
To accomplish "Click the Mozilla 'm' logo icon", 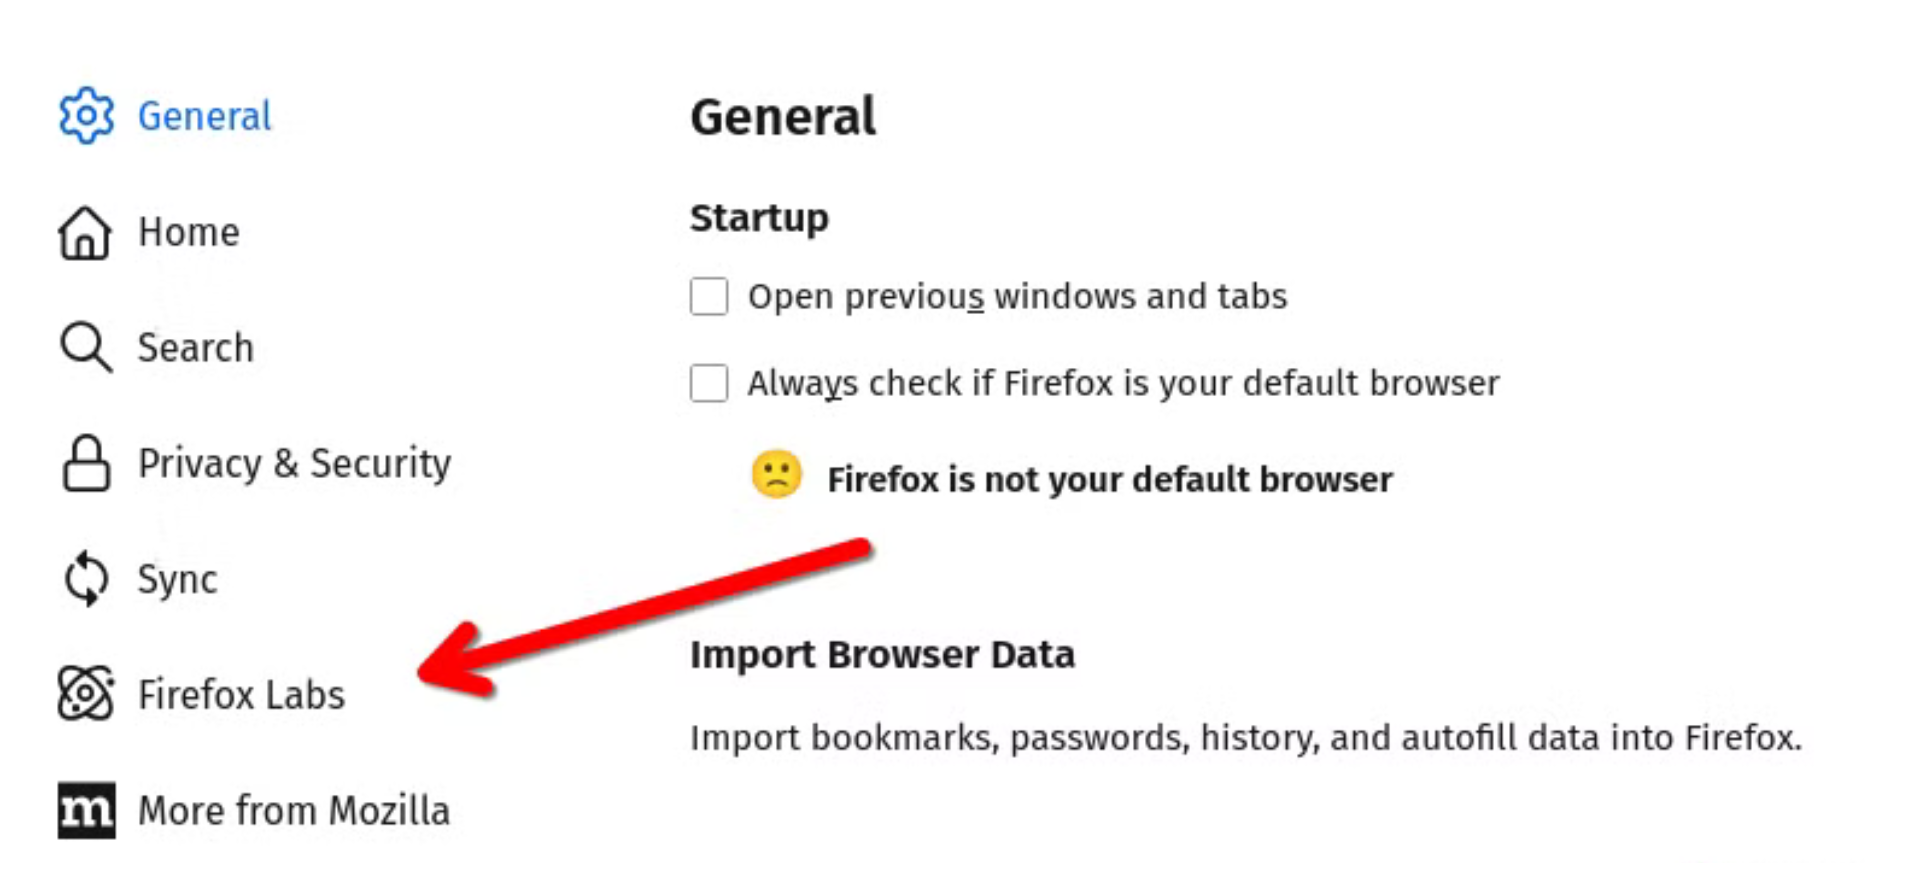I will [x=85, y=810].
